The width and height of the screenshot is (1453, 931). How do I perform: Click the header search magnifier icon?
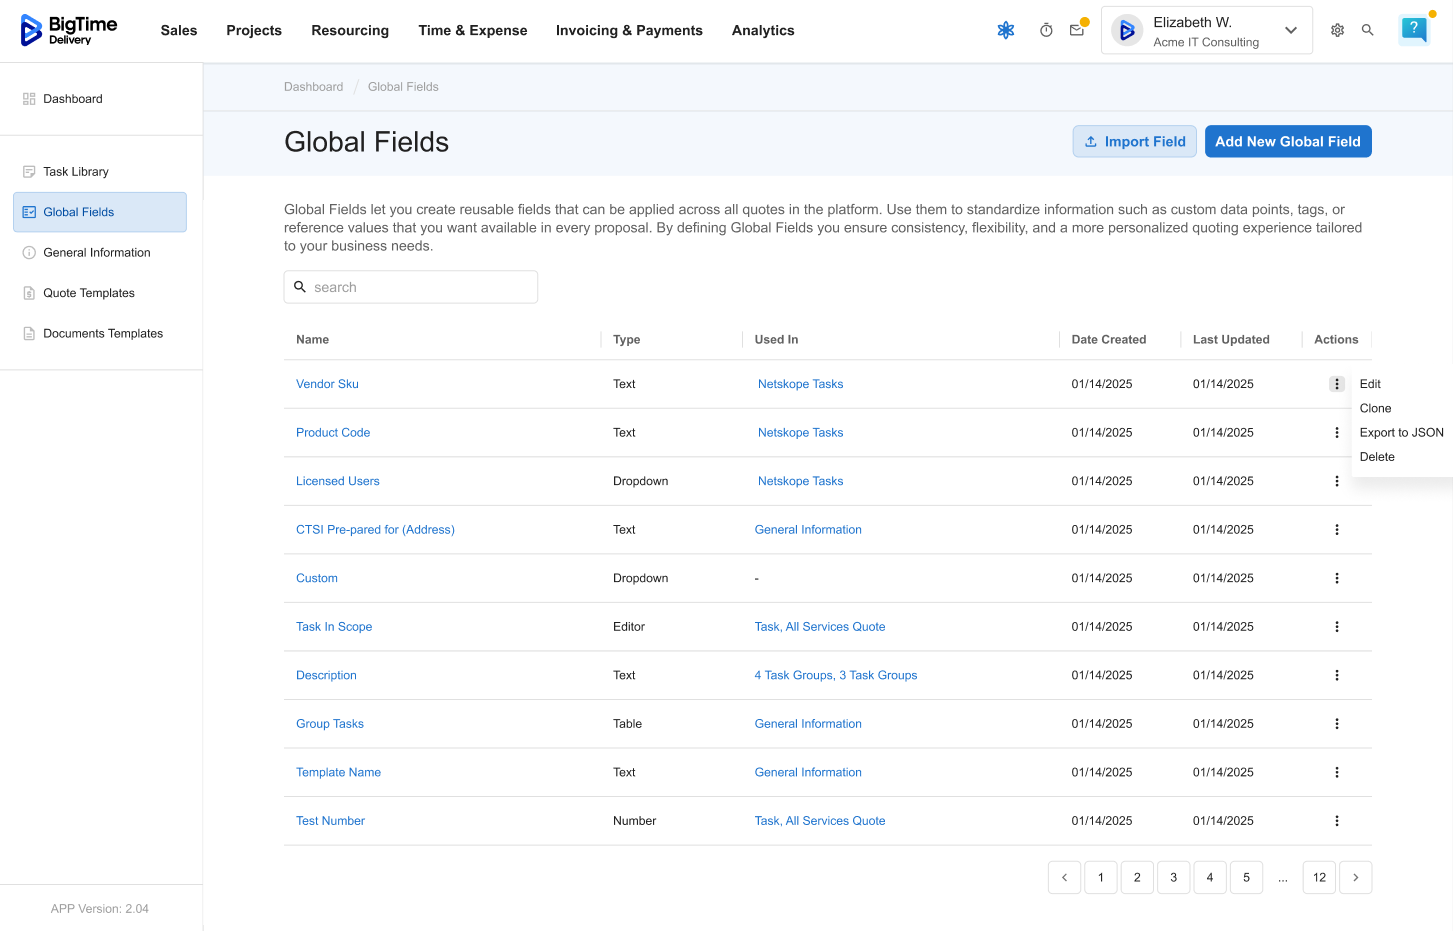(1367, 31)
